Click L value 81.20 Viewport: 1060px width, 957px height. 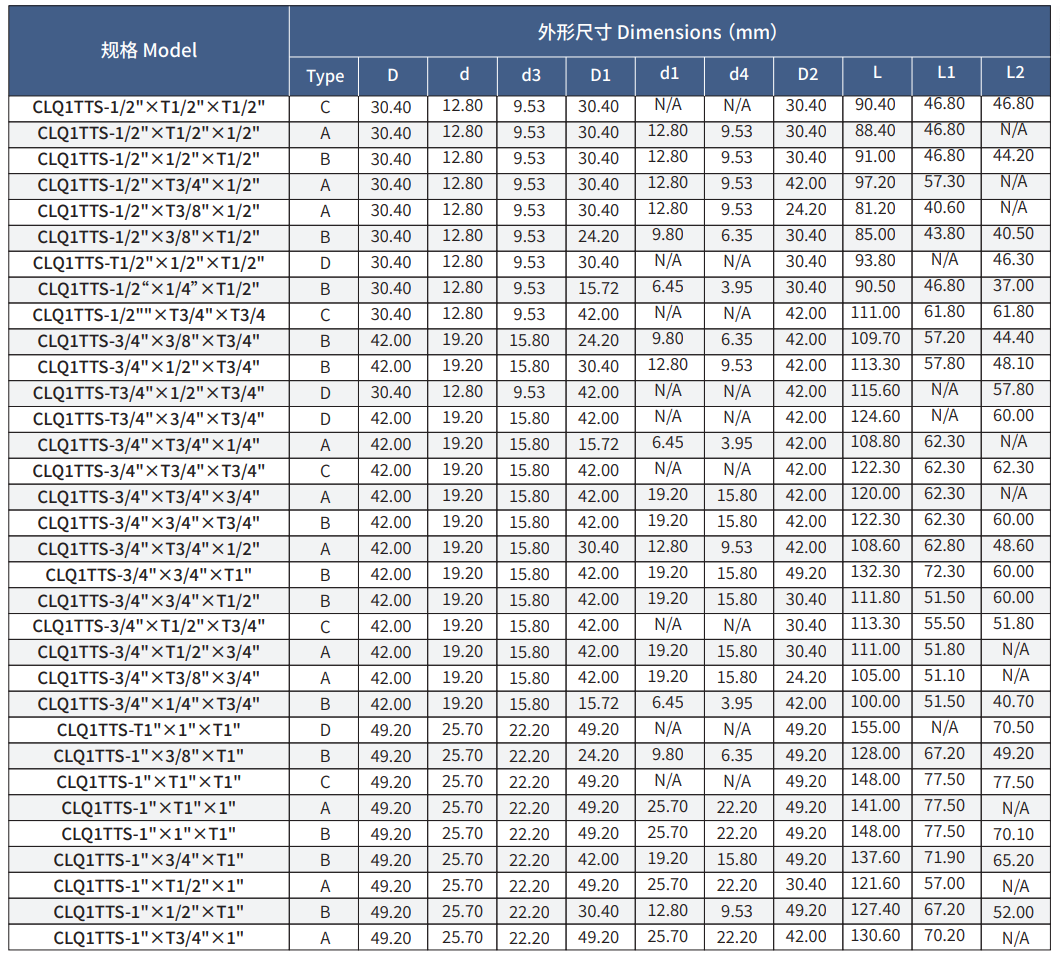click(x=875, y=209)
